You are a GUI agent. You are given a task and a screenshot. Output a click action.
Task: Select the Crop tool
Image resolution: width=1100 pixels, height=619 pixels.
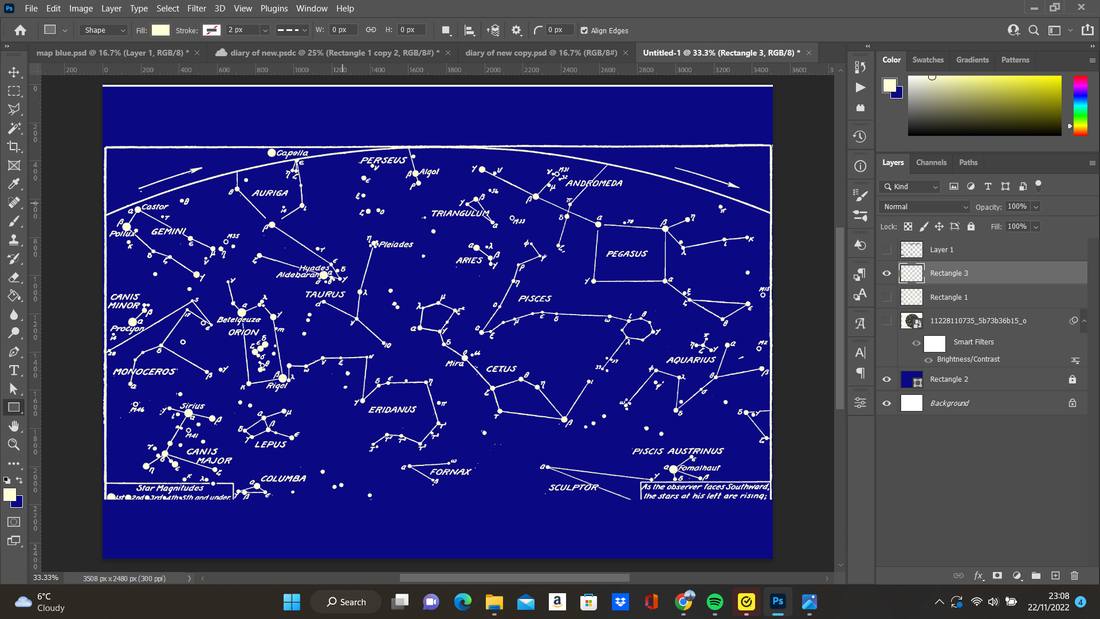(14, 147)
